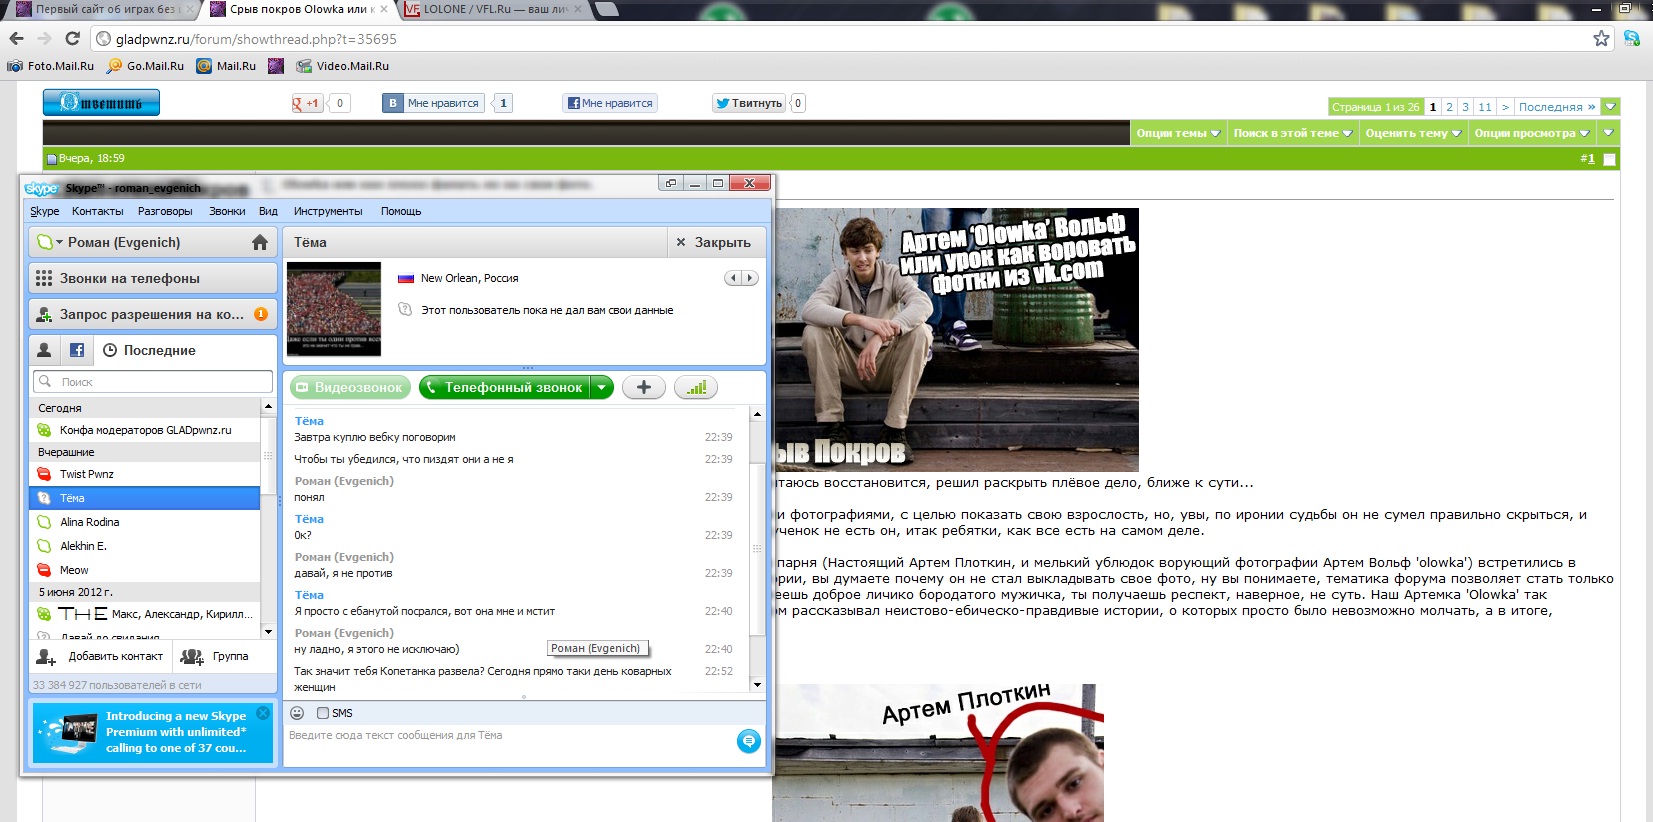The width and height of the screenshot is (1653, 822).
Task: Bookmark the page with the star icon
Action: pyautogui.click(x=1601, y=39)
